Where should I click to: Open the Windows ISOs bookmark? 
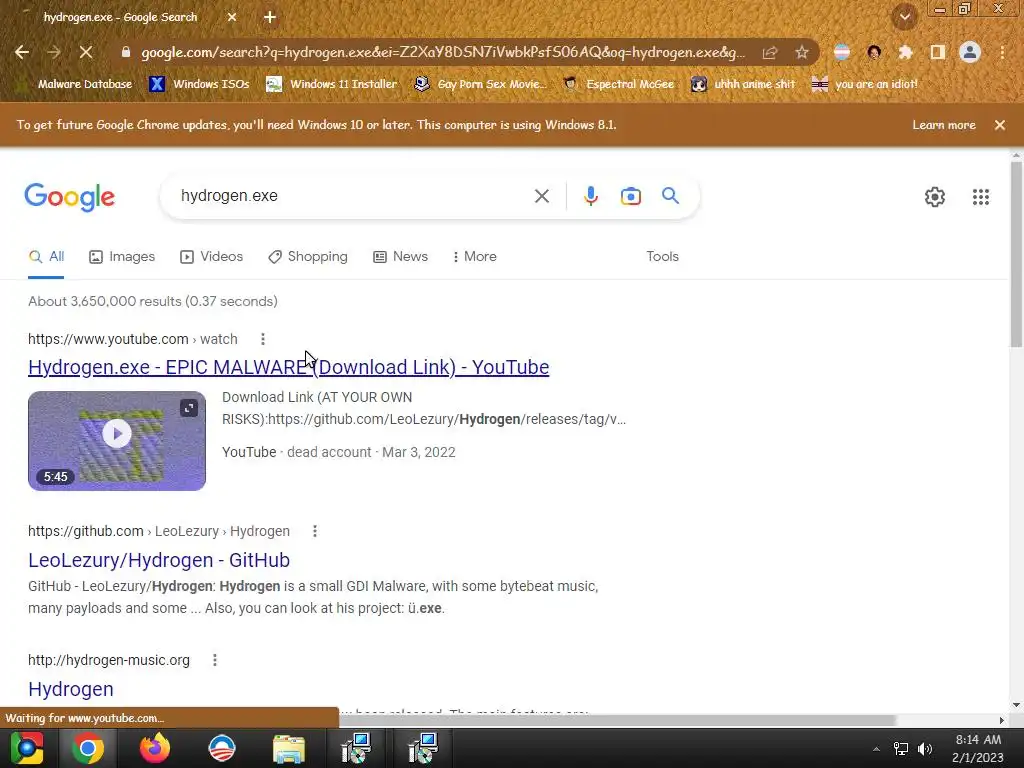coord(199,84)
